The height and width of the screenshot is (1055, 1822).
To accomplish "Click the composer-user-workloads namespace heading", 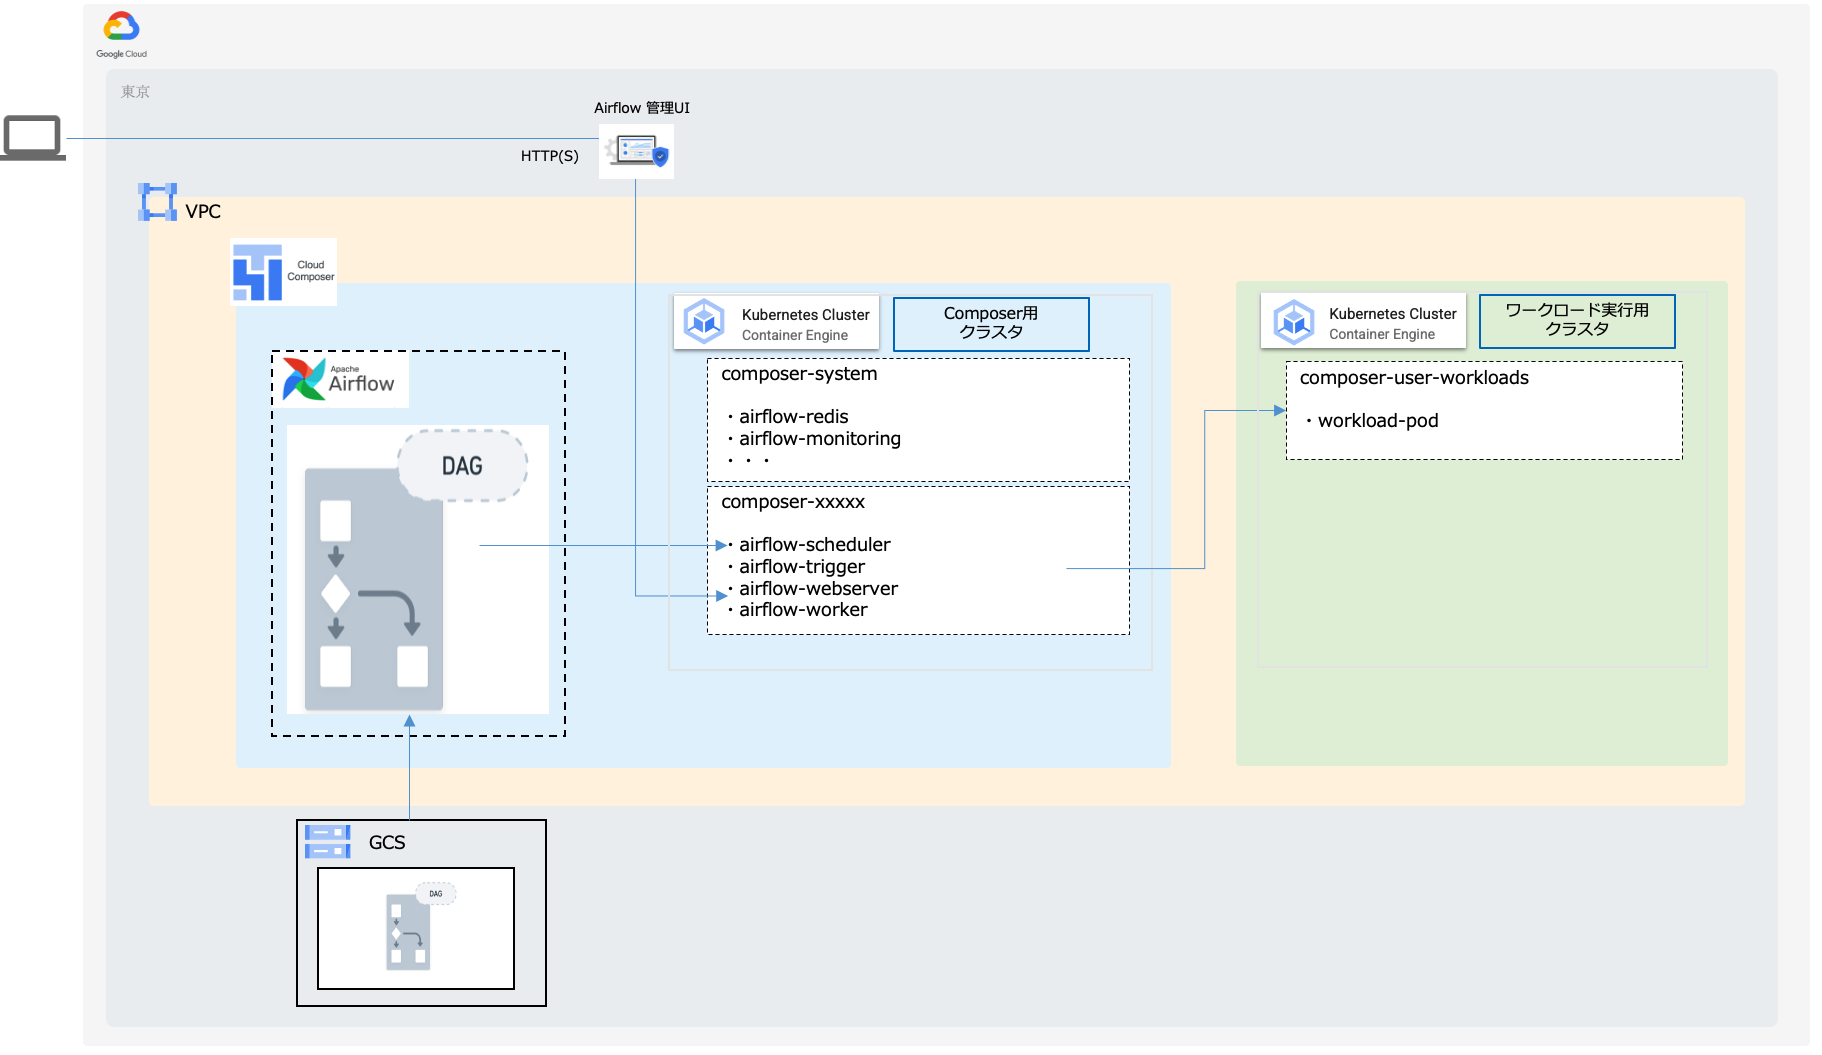I will [1414, 378].
